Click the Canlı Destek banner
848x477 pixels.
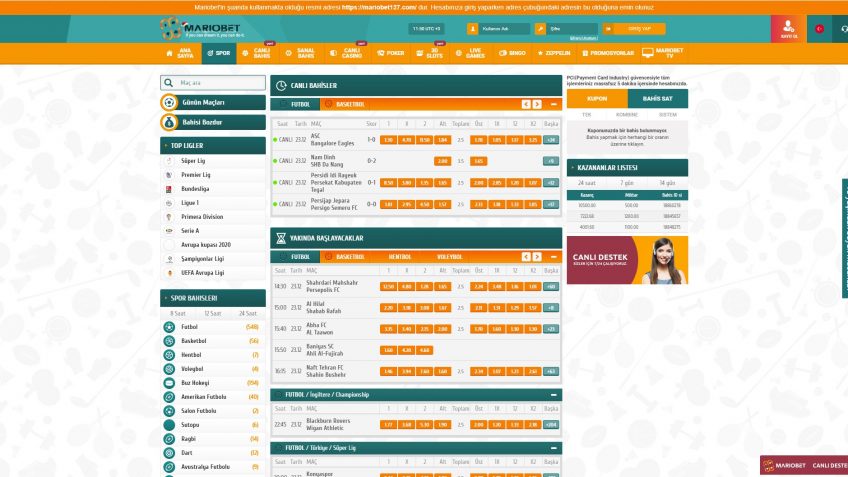[627, 260]
